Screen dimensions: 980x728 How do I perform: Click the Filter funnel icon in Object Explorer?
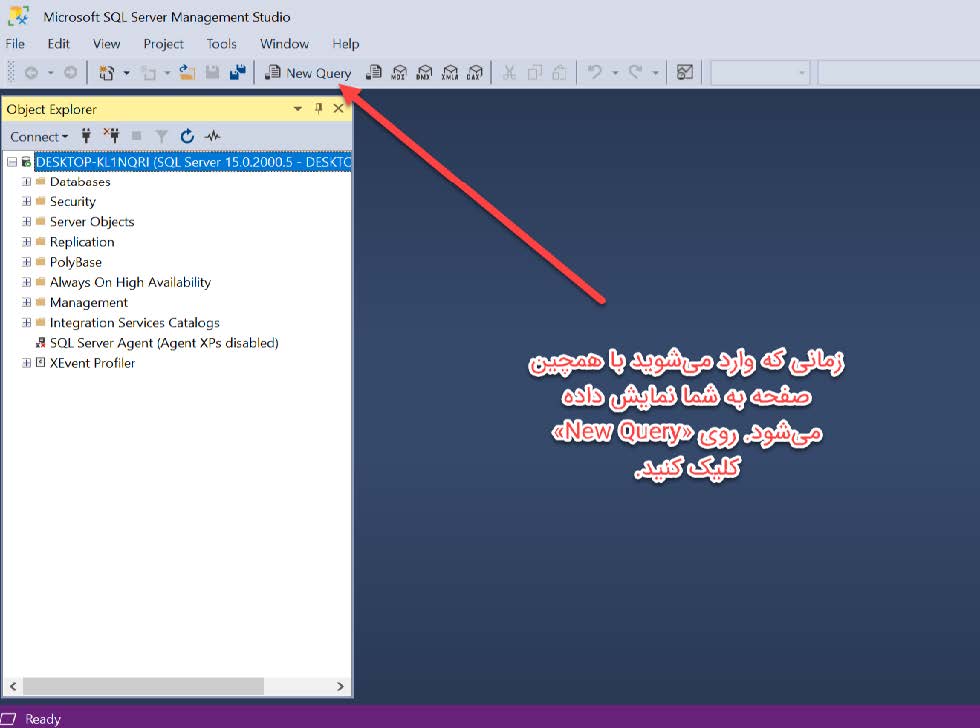[x=161, y=136]
